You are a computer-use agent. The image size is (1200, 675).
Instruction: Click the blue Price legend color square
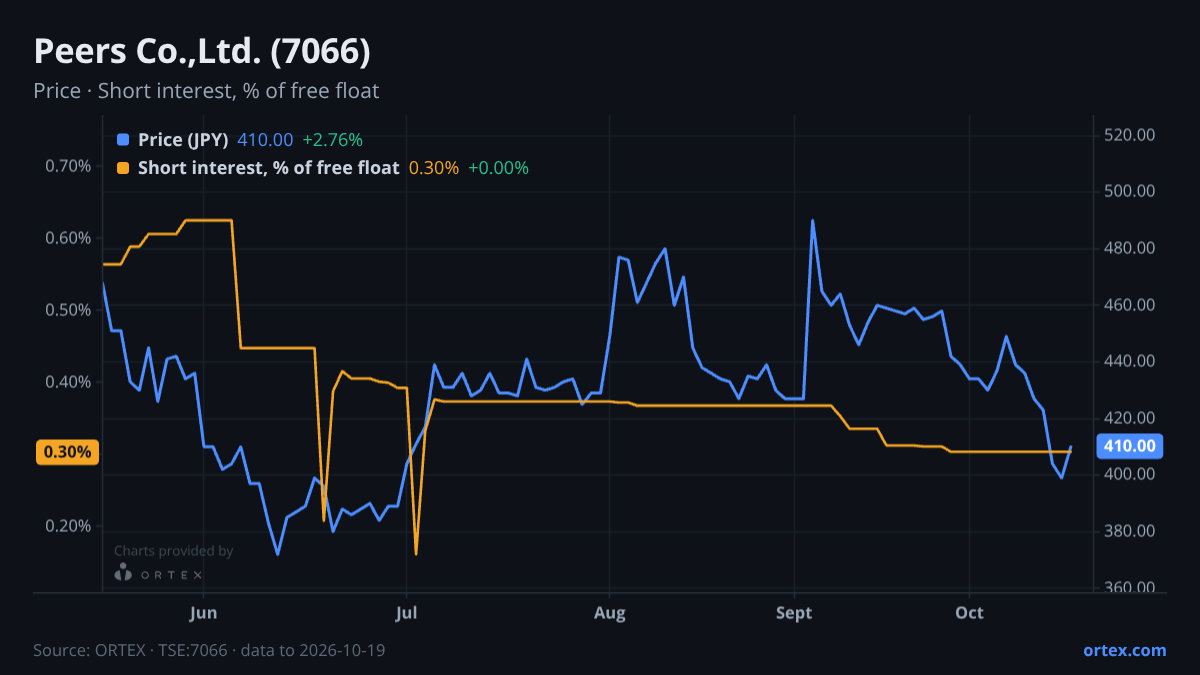pos(123,140)
